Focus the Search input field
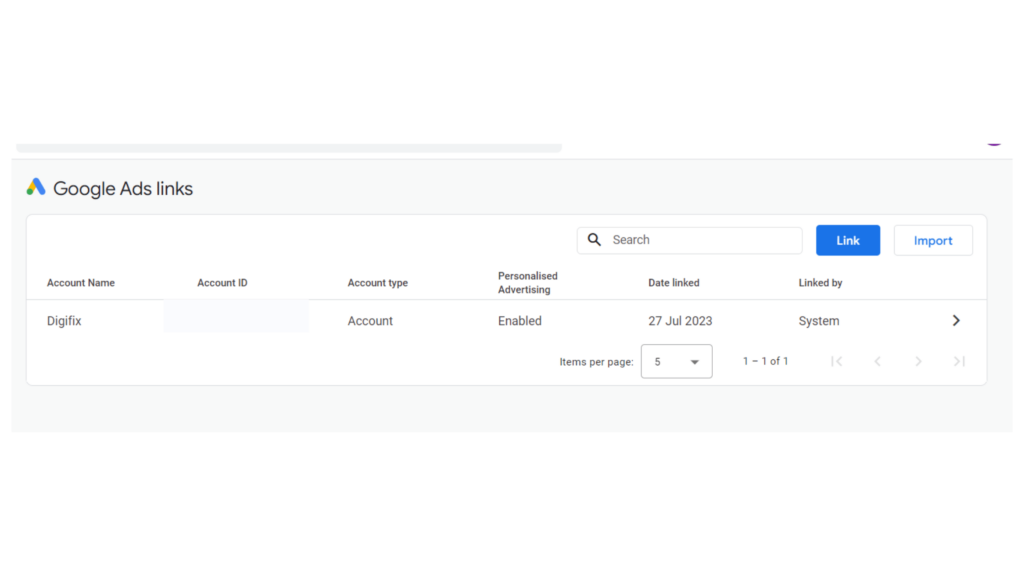This screenshot has height=576, width=1024. (x=690, y=240)
